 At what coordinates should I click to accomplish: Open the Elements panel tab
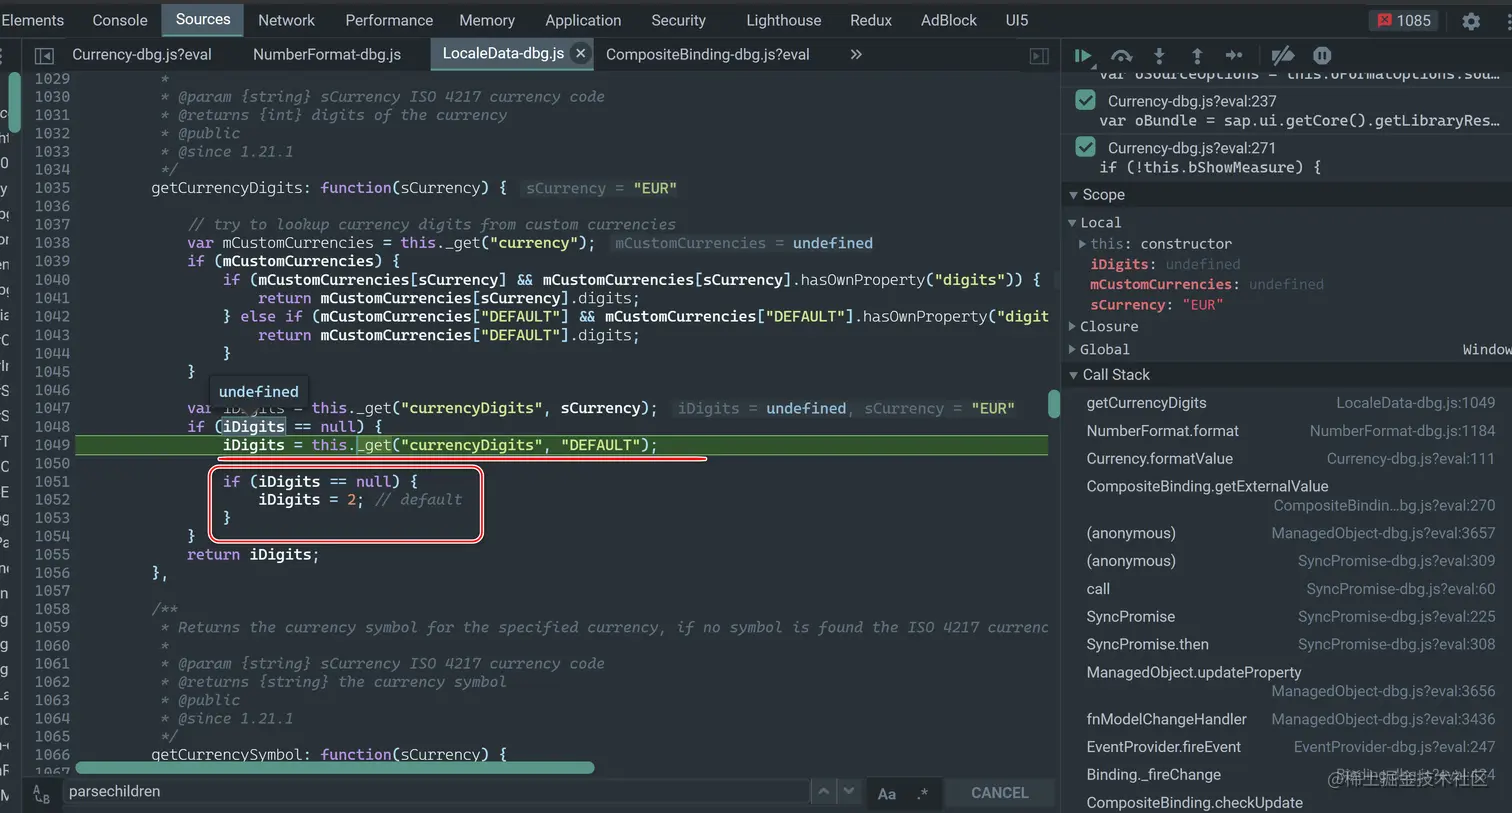tap(31, 20)
